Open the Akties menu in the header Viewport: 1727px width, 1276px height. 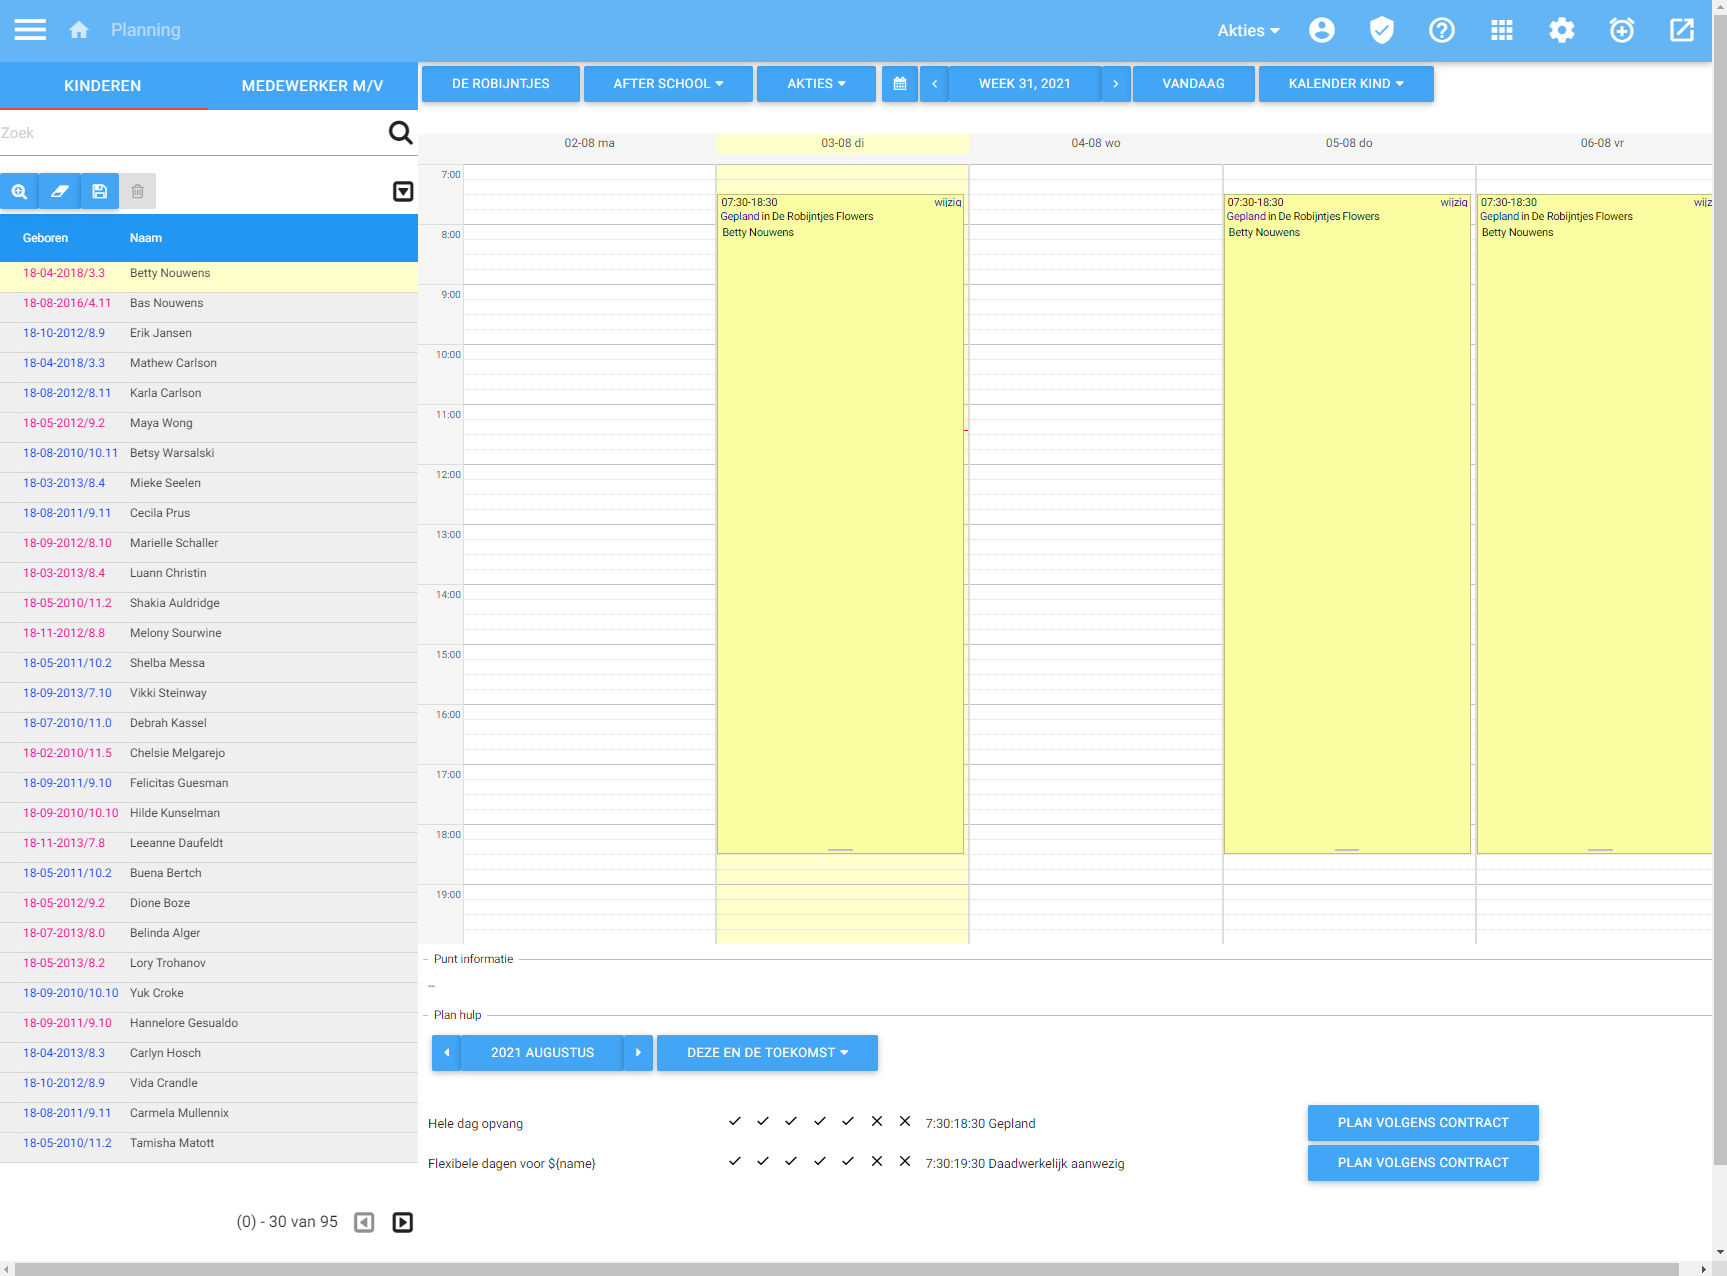(x=1245, y=30)
